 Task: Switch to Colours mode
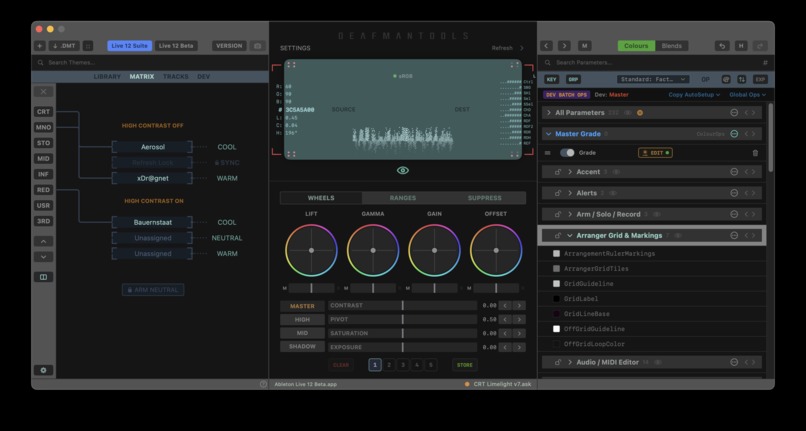[x=636, y=46]
